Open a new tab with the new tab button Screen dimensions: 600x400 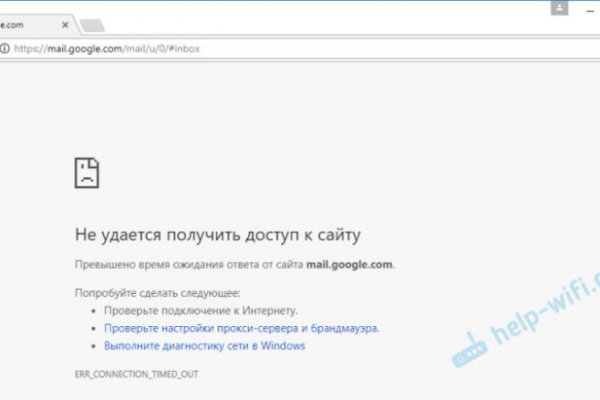pos(91,24)
